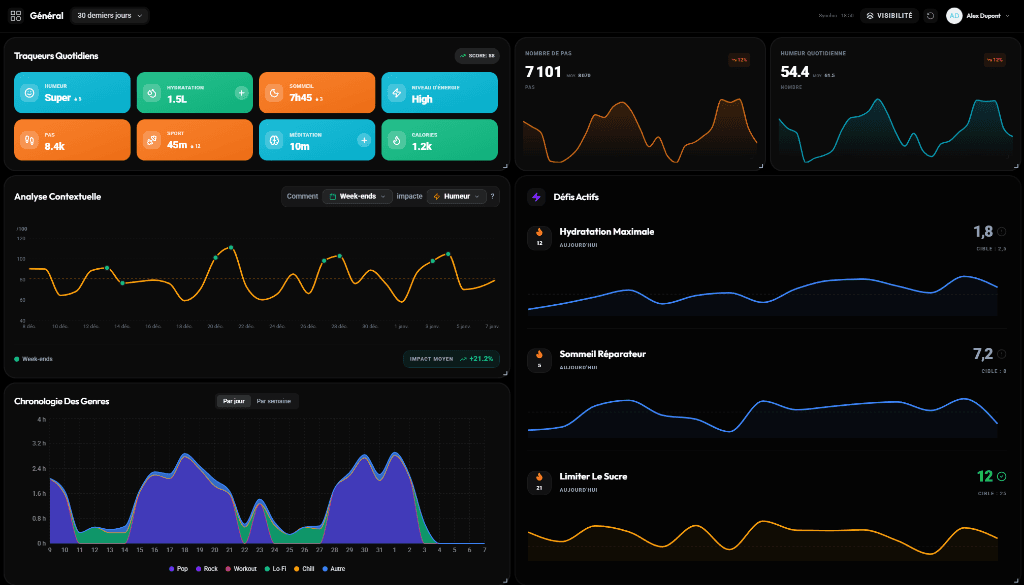Screen dimensions: 1024x585
Task: Open the 30 derniers jours period dropdown
Action: [107, 15]
